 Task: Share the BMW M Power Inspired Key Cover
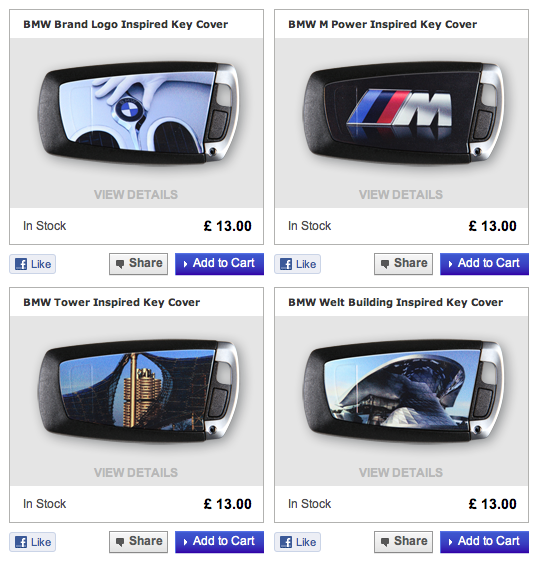pos(404,264)
